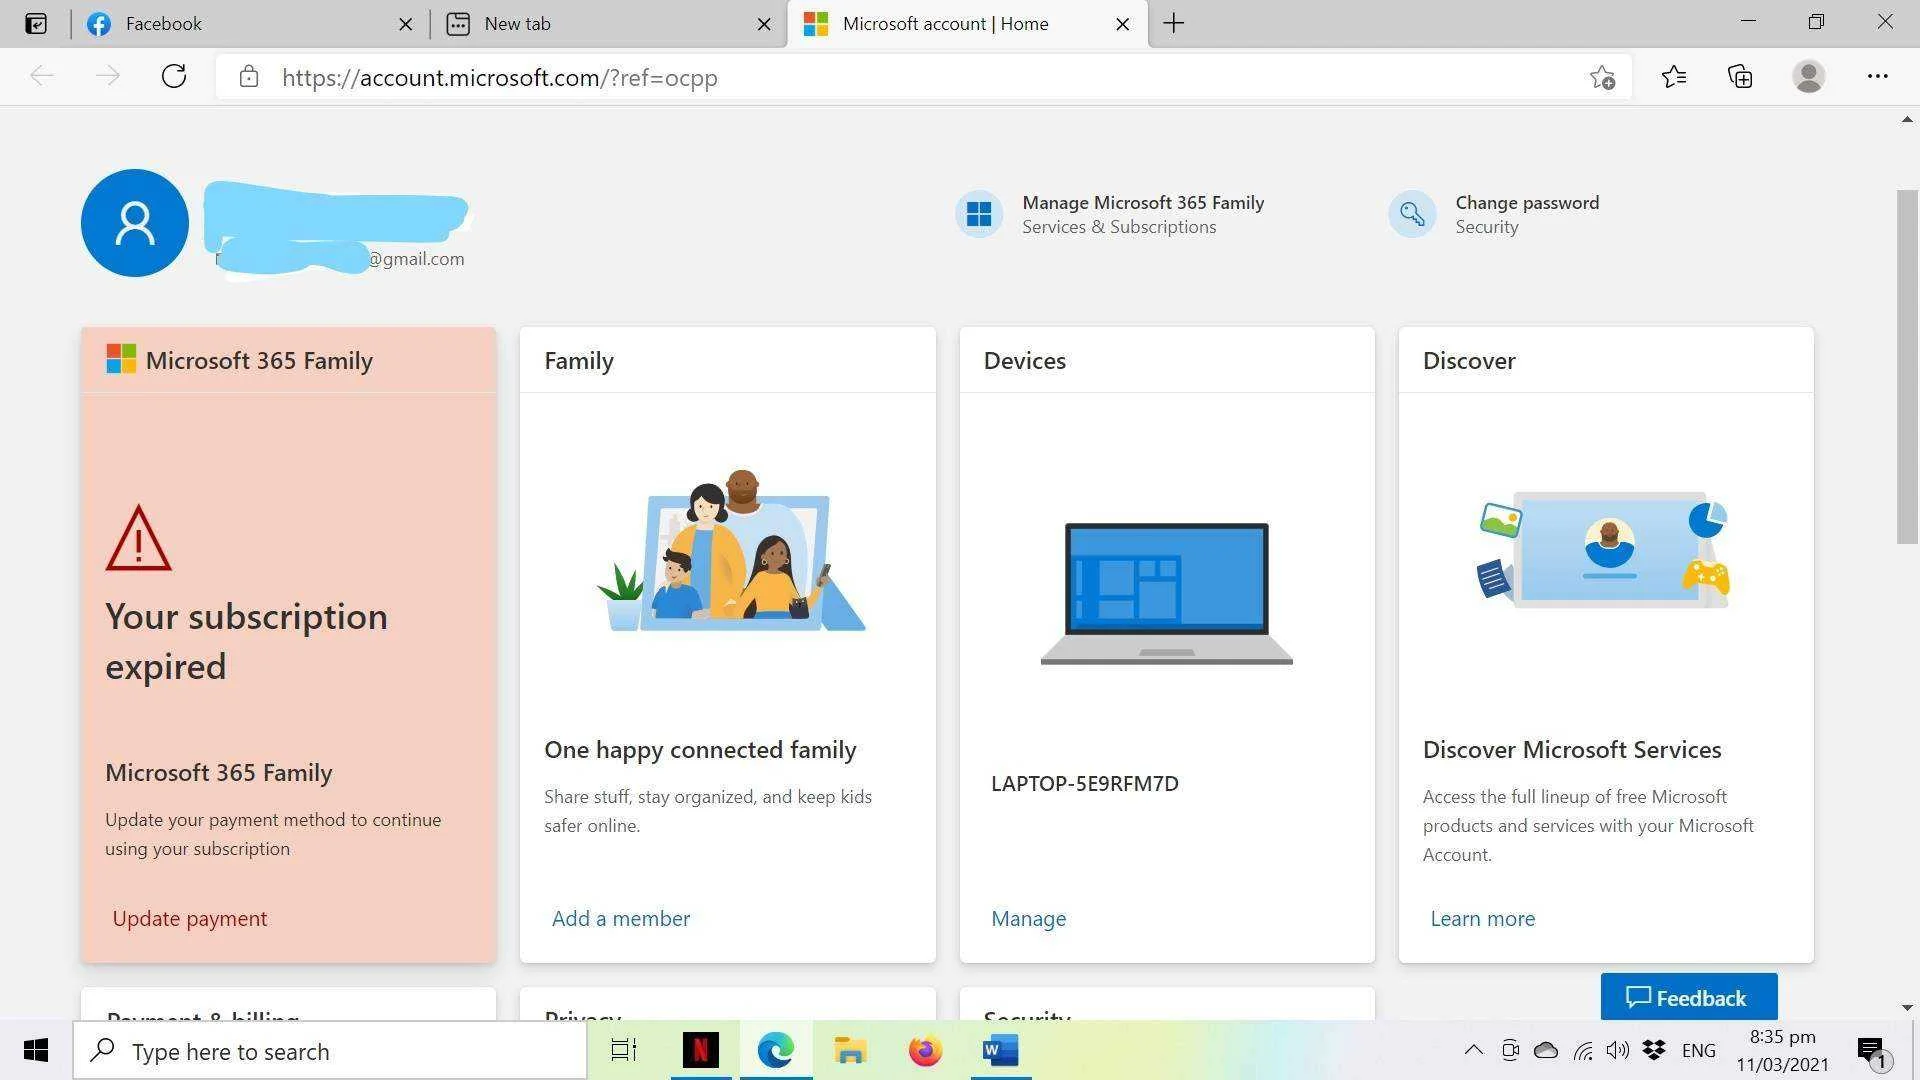Switch to the Facebook tab

250,24
